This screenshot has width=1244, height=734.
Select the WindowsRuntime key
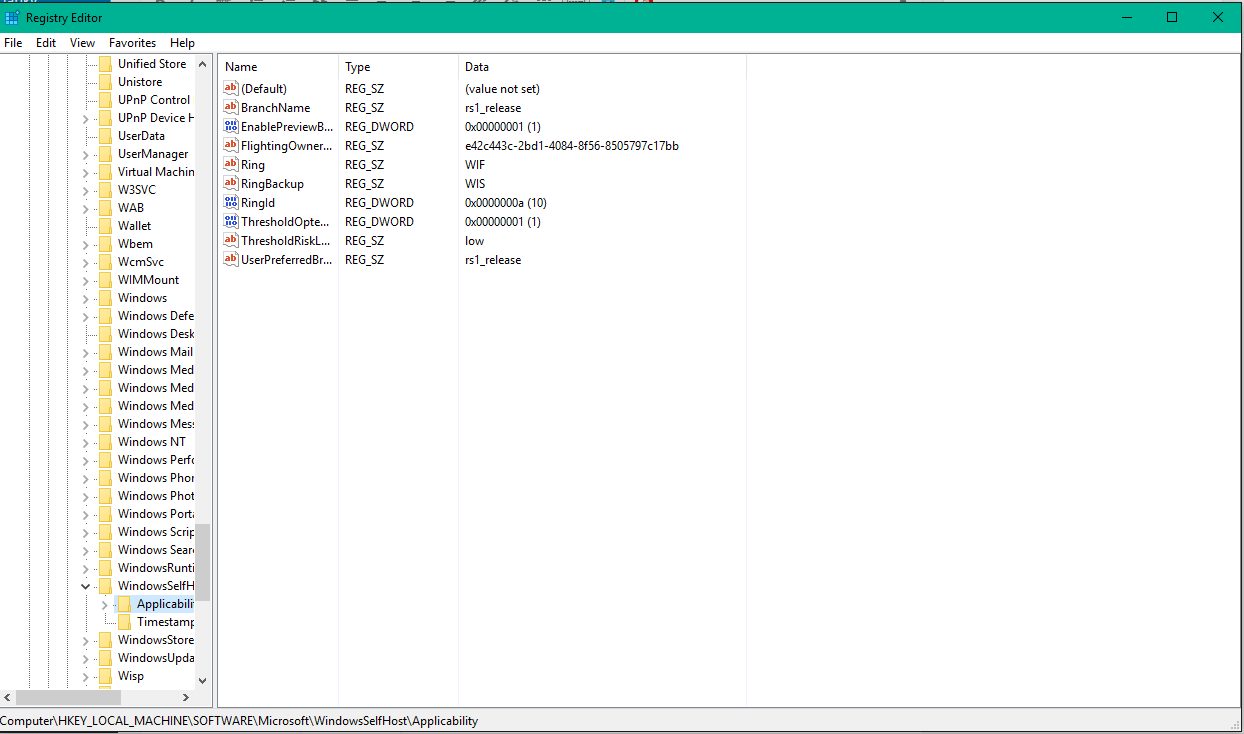155,568
